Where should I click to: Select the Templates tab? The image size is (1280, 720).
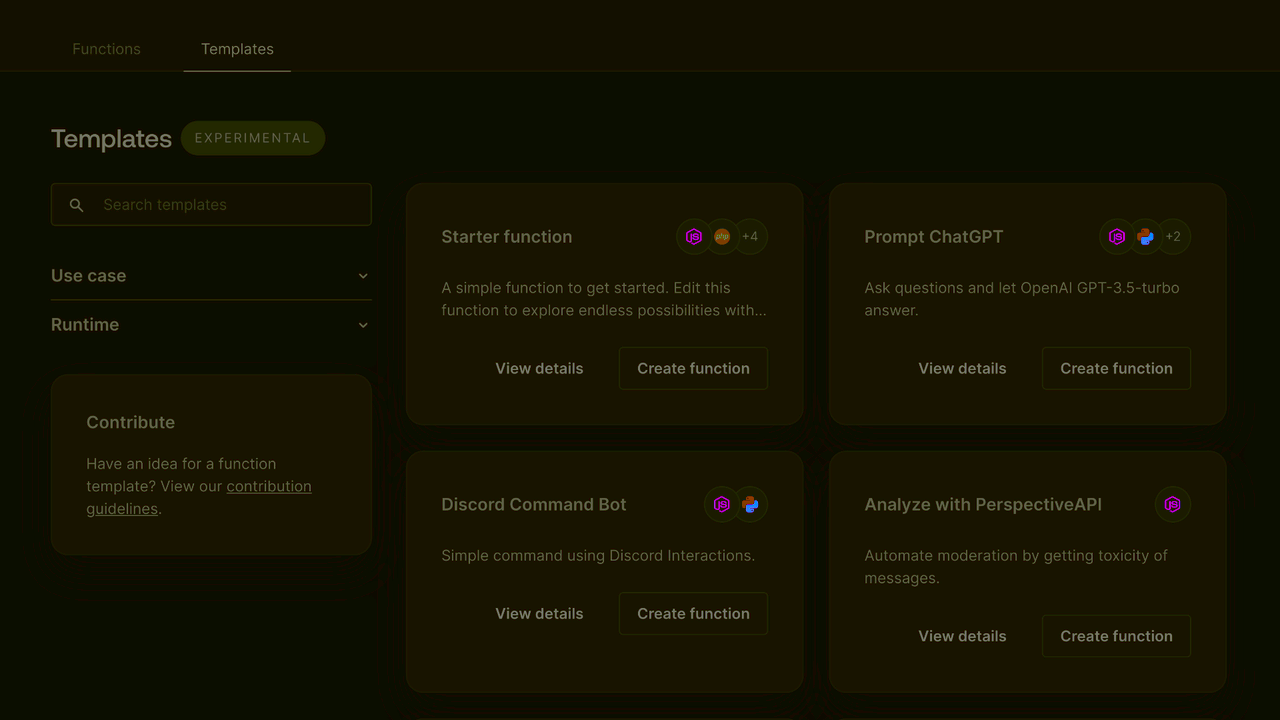pyautogui.click(x=237, y=48)
